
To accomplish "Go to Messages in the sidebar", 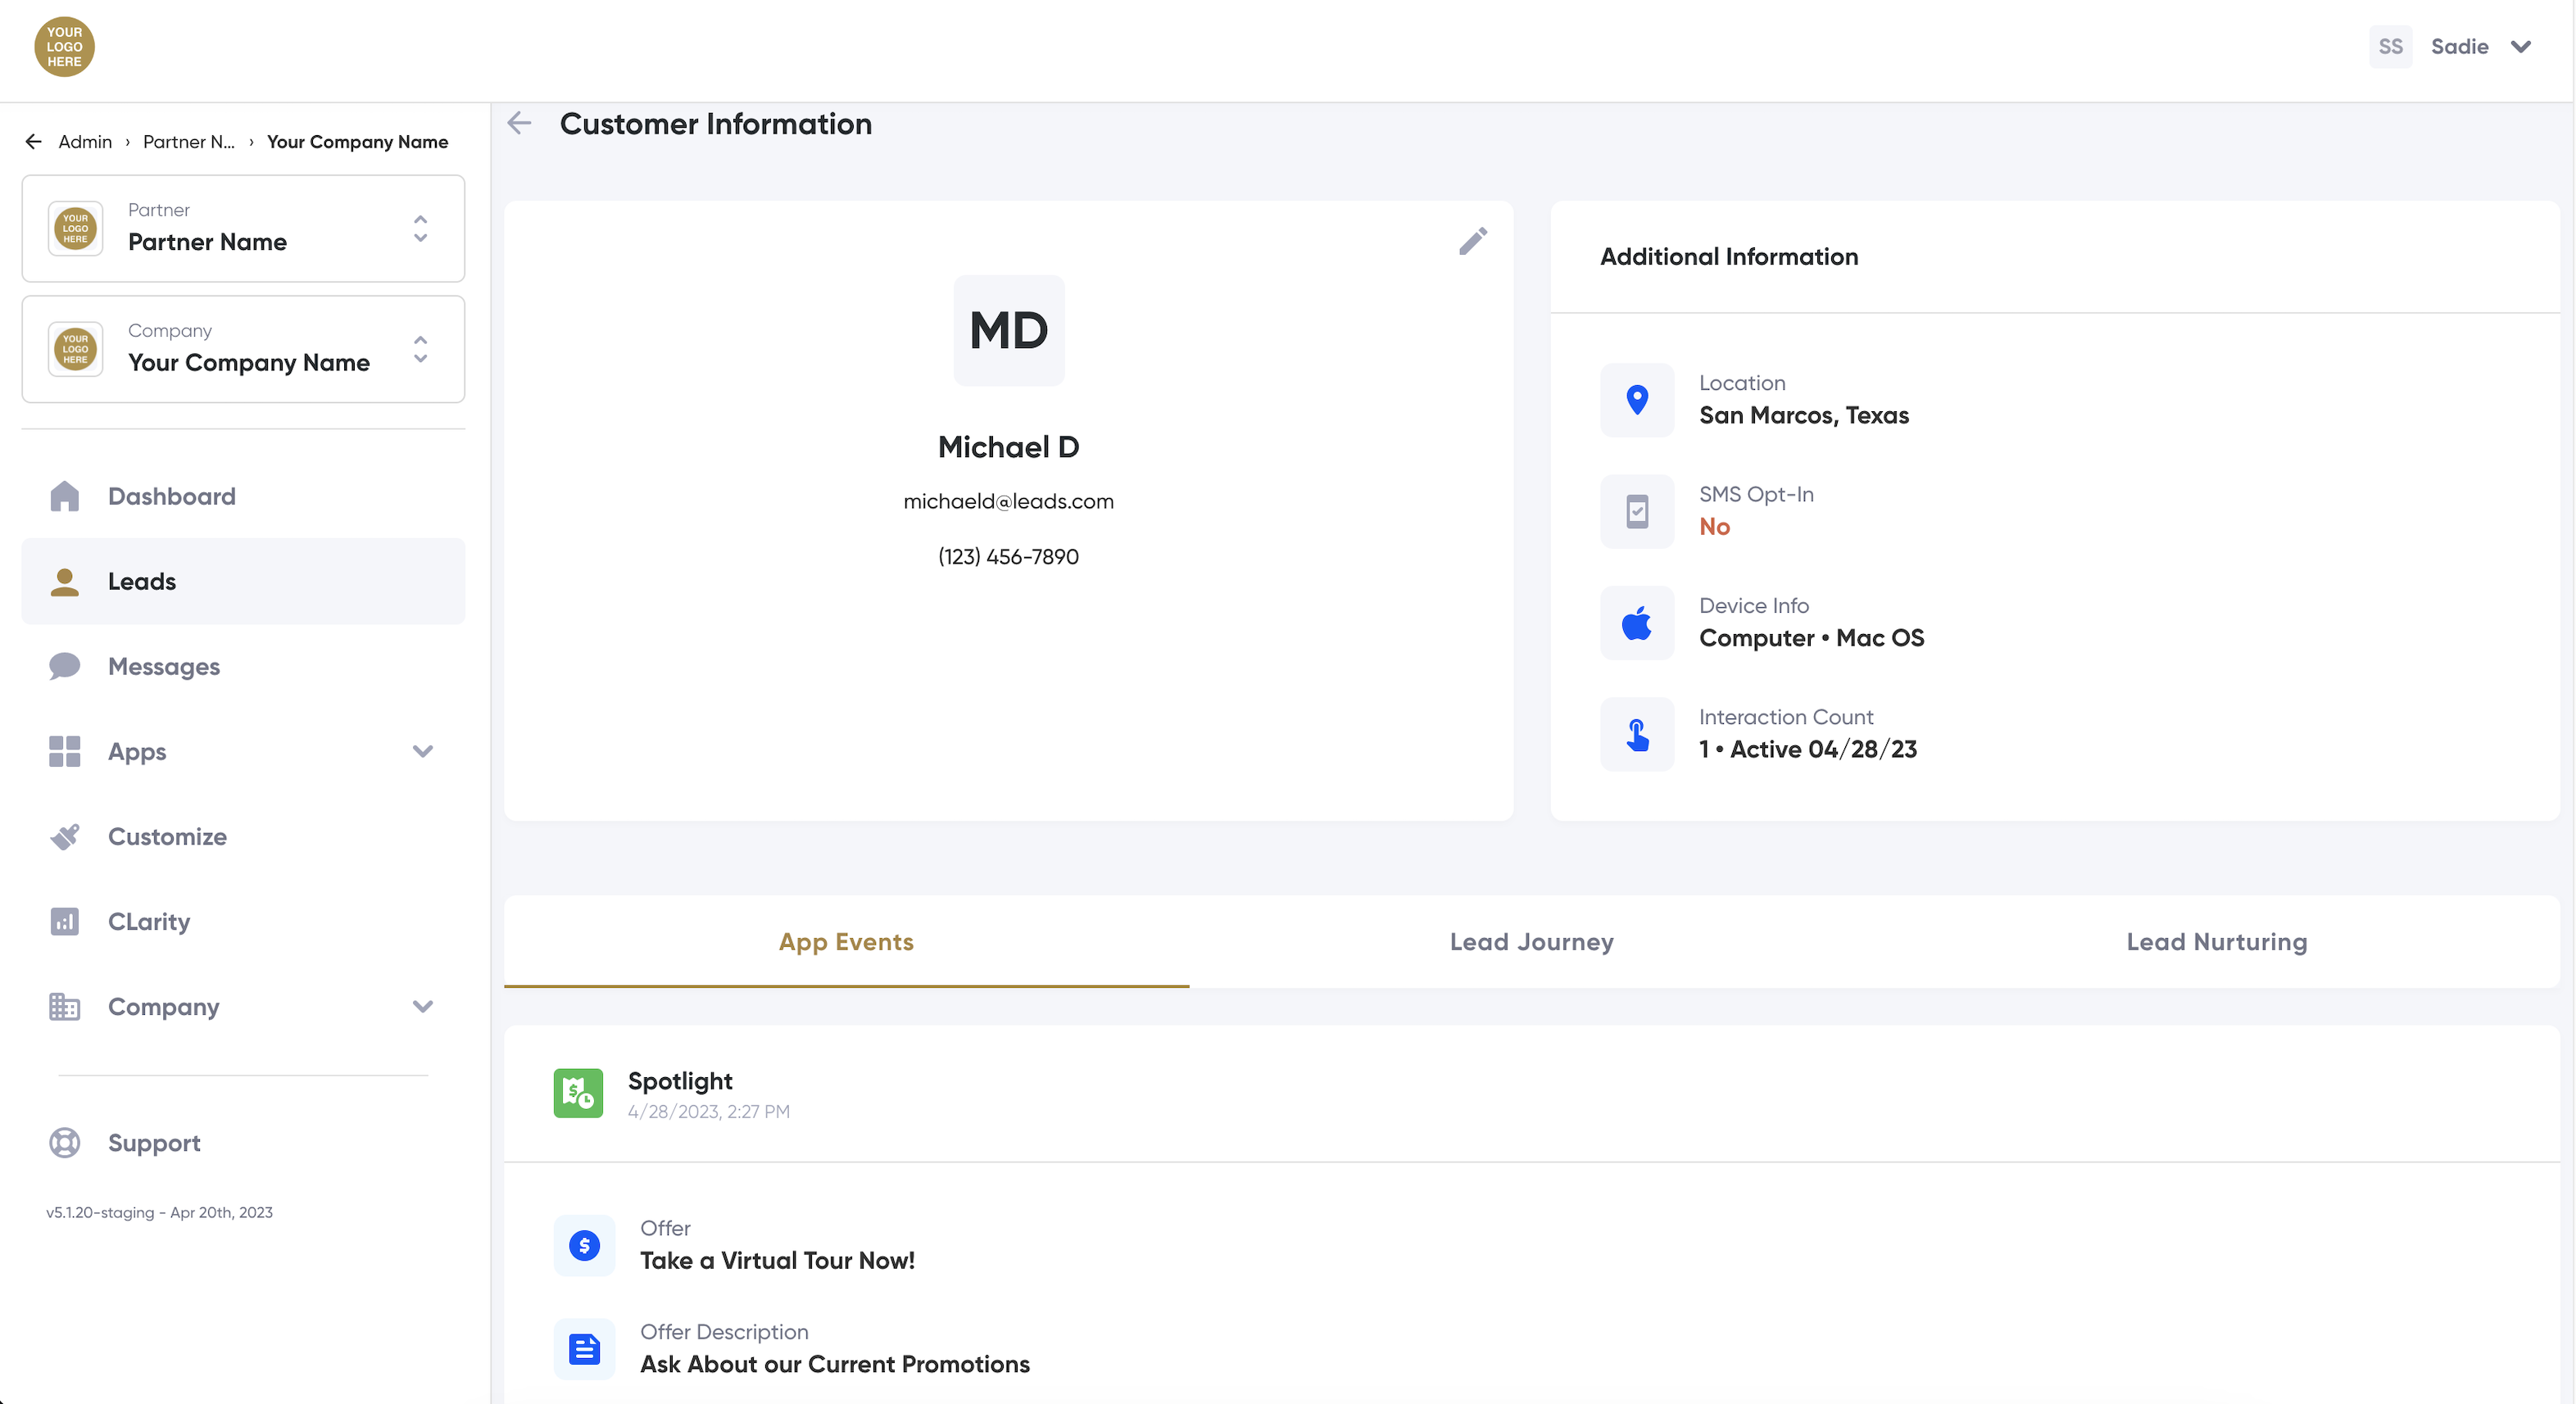I will pyautogui.click(x=164, y=667).
